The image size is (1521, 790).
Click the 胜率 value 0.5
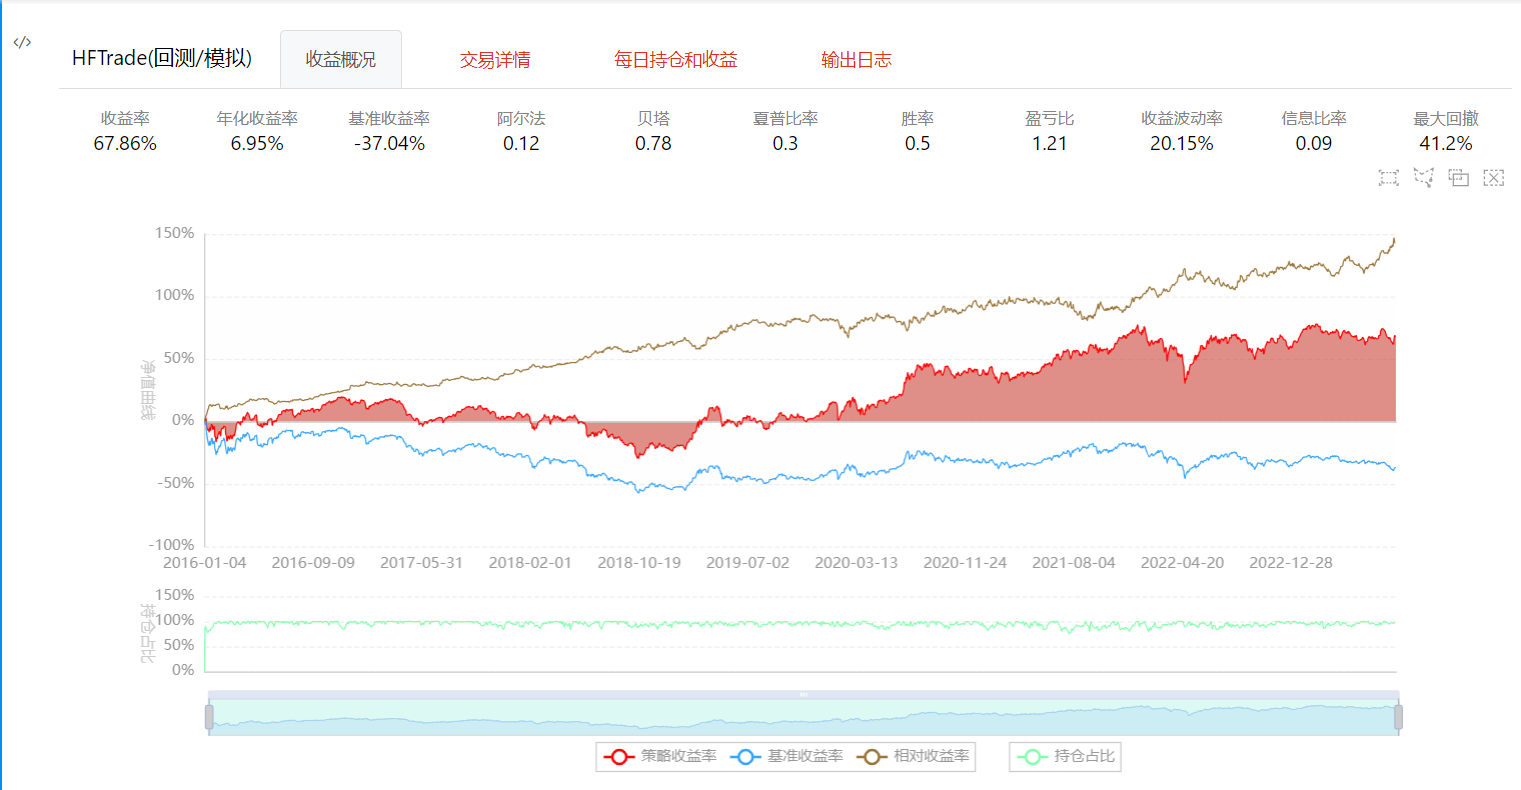click(x=917, y=144)
